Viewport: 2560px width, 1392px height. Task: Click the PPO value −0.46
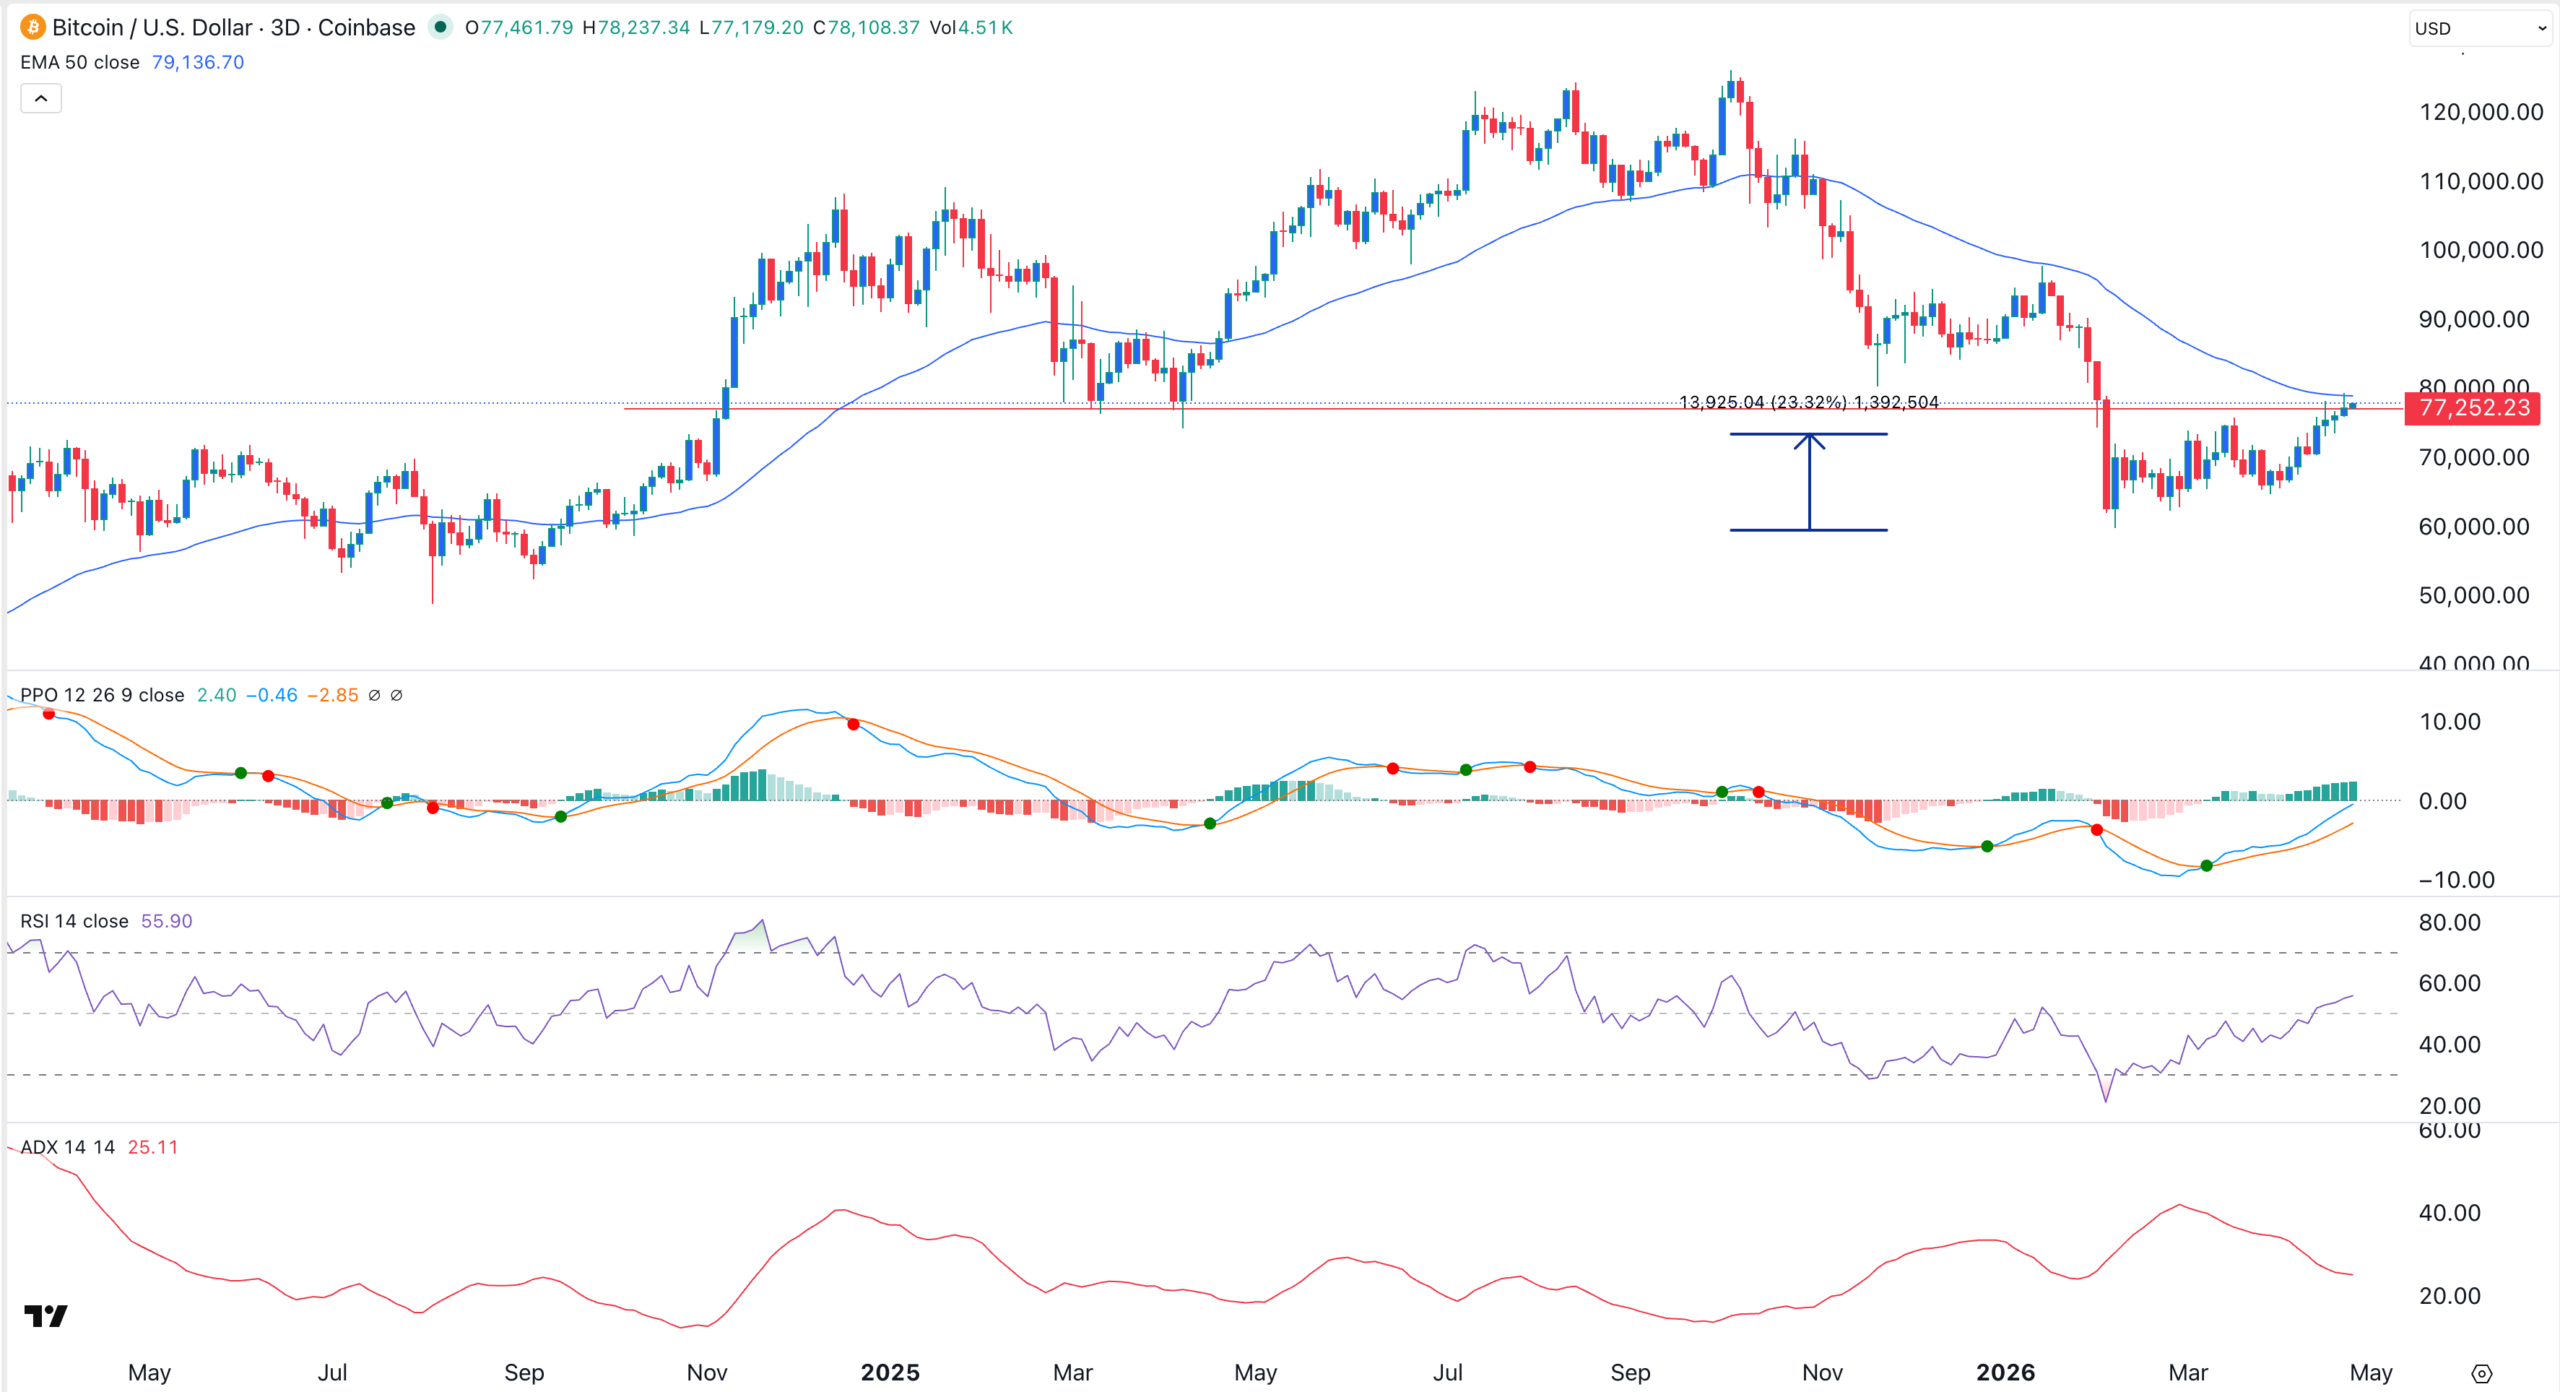(x=272, y=695)
